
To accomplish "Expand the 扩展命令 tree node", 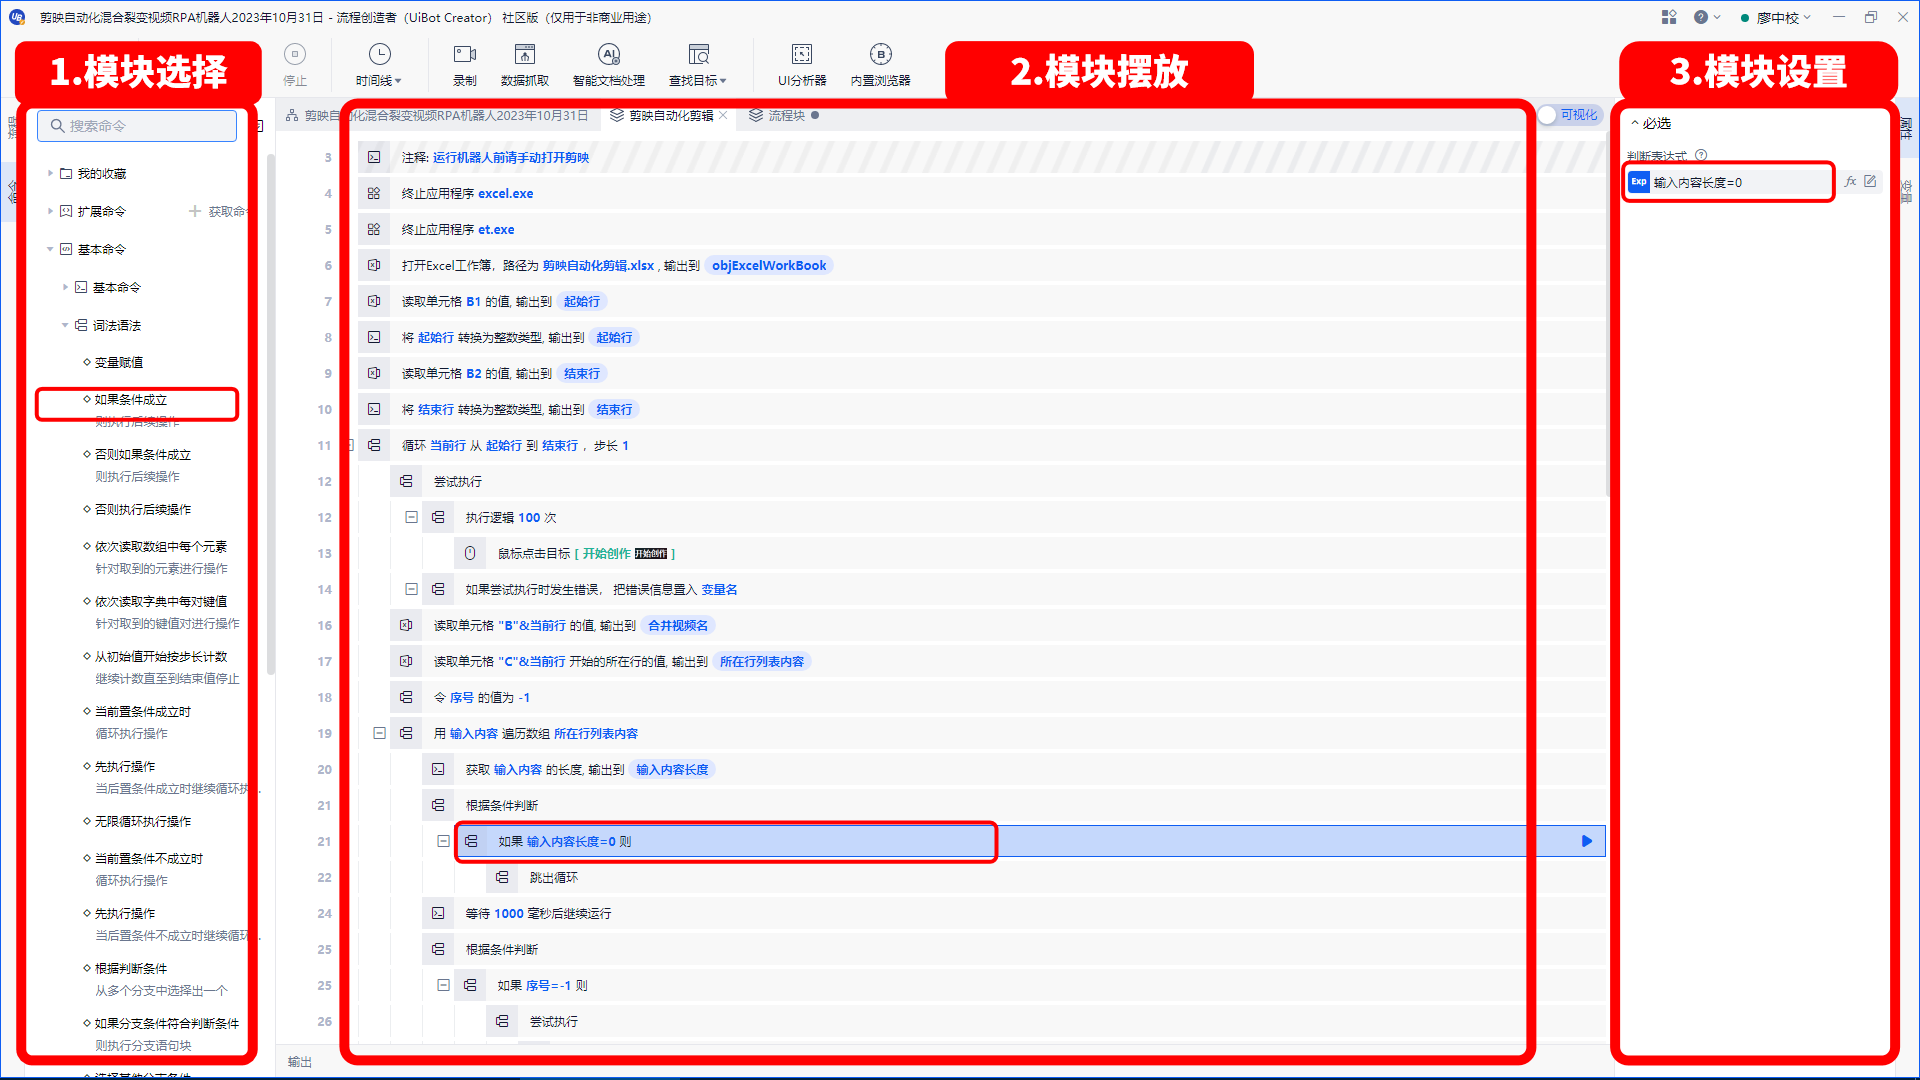I will (x=51, y=211).
